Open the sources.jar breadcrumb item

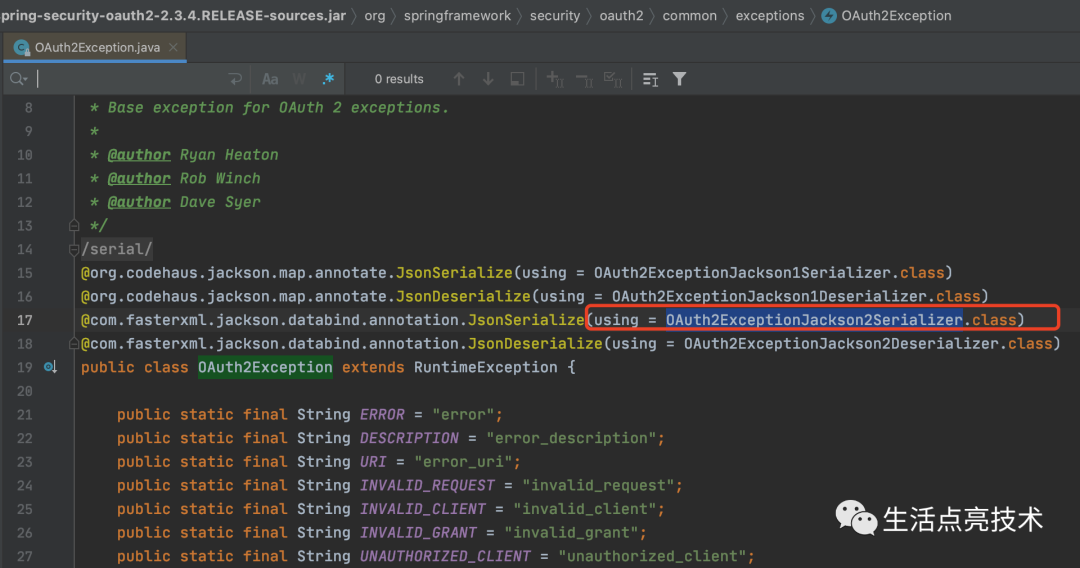click(174, 16)
